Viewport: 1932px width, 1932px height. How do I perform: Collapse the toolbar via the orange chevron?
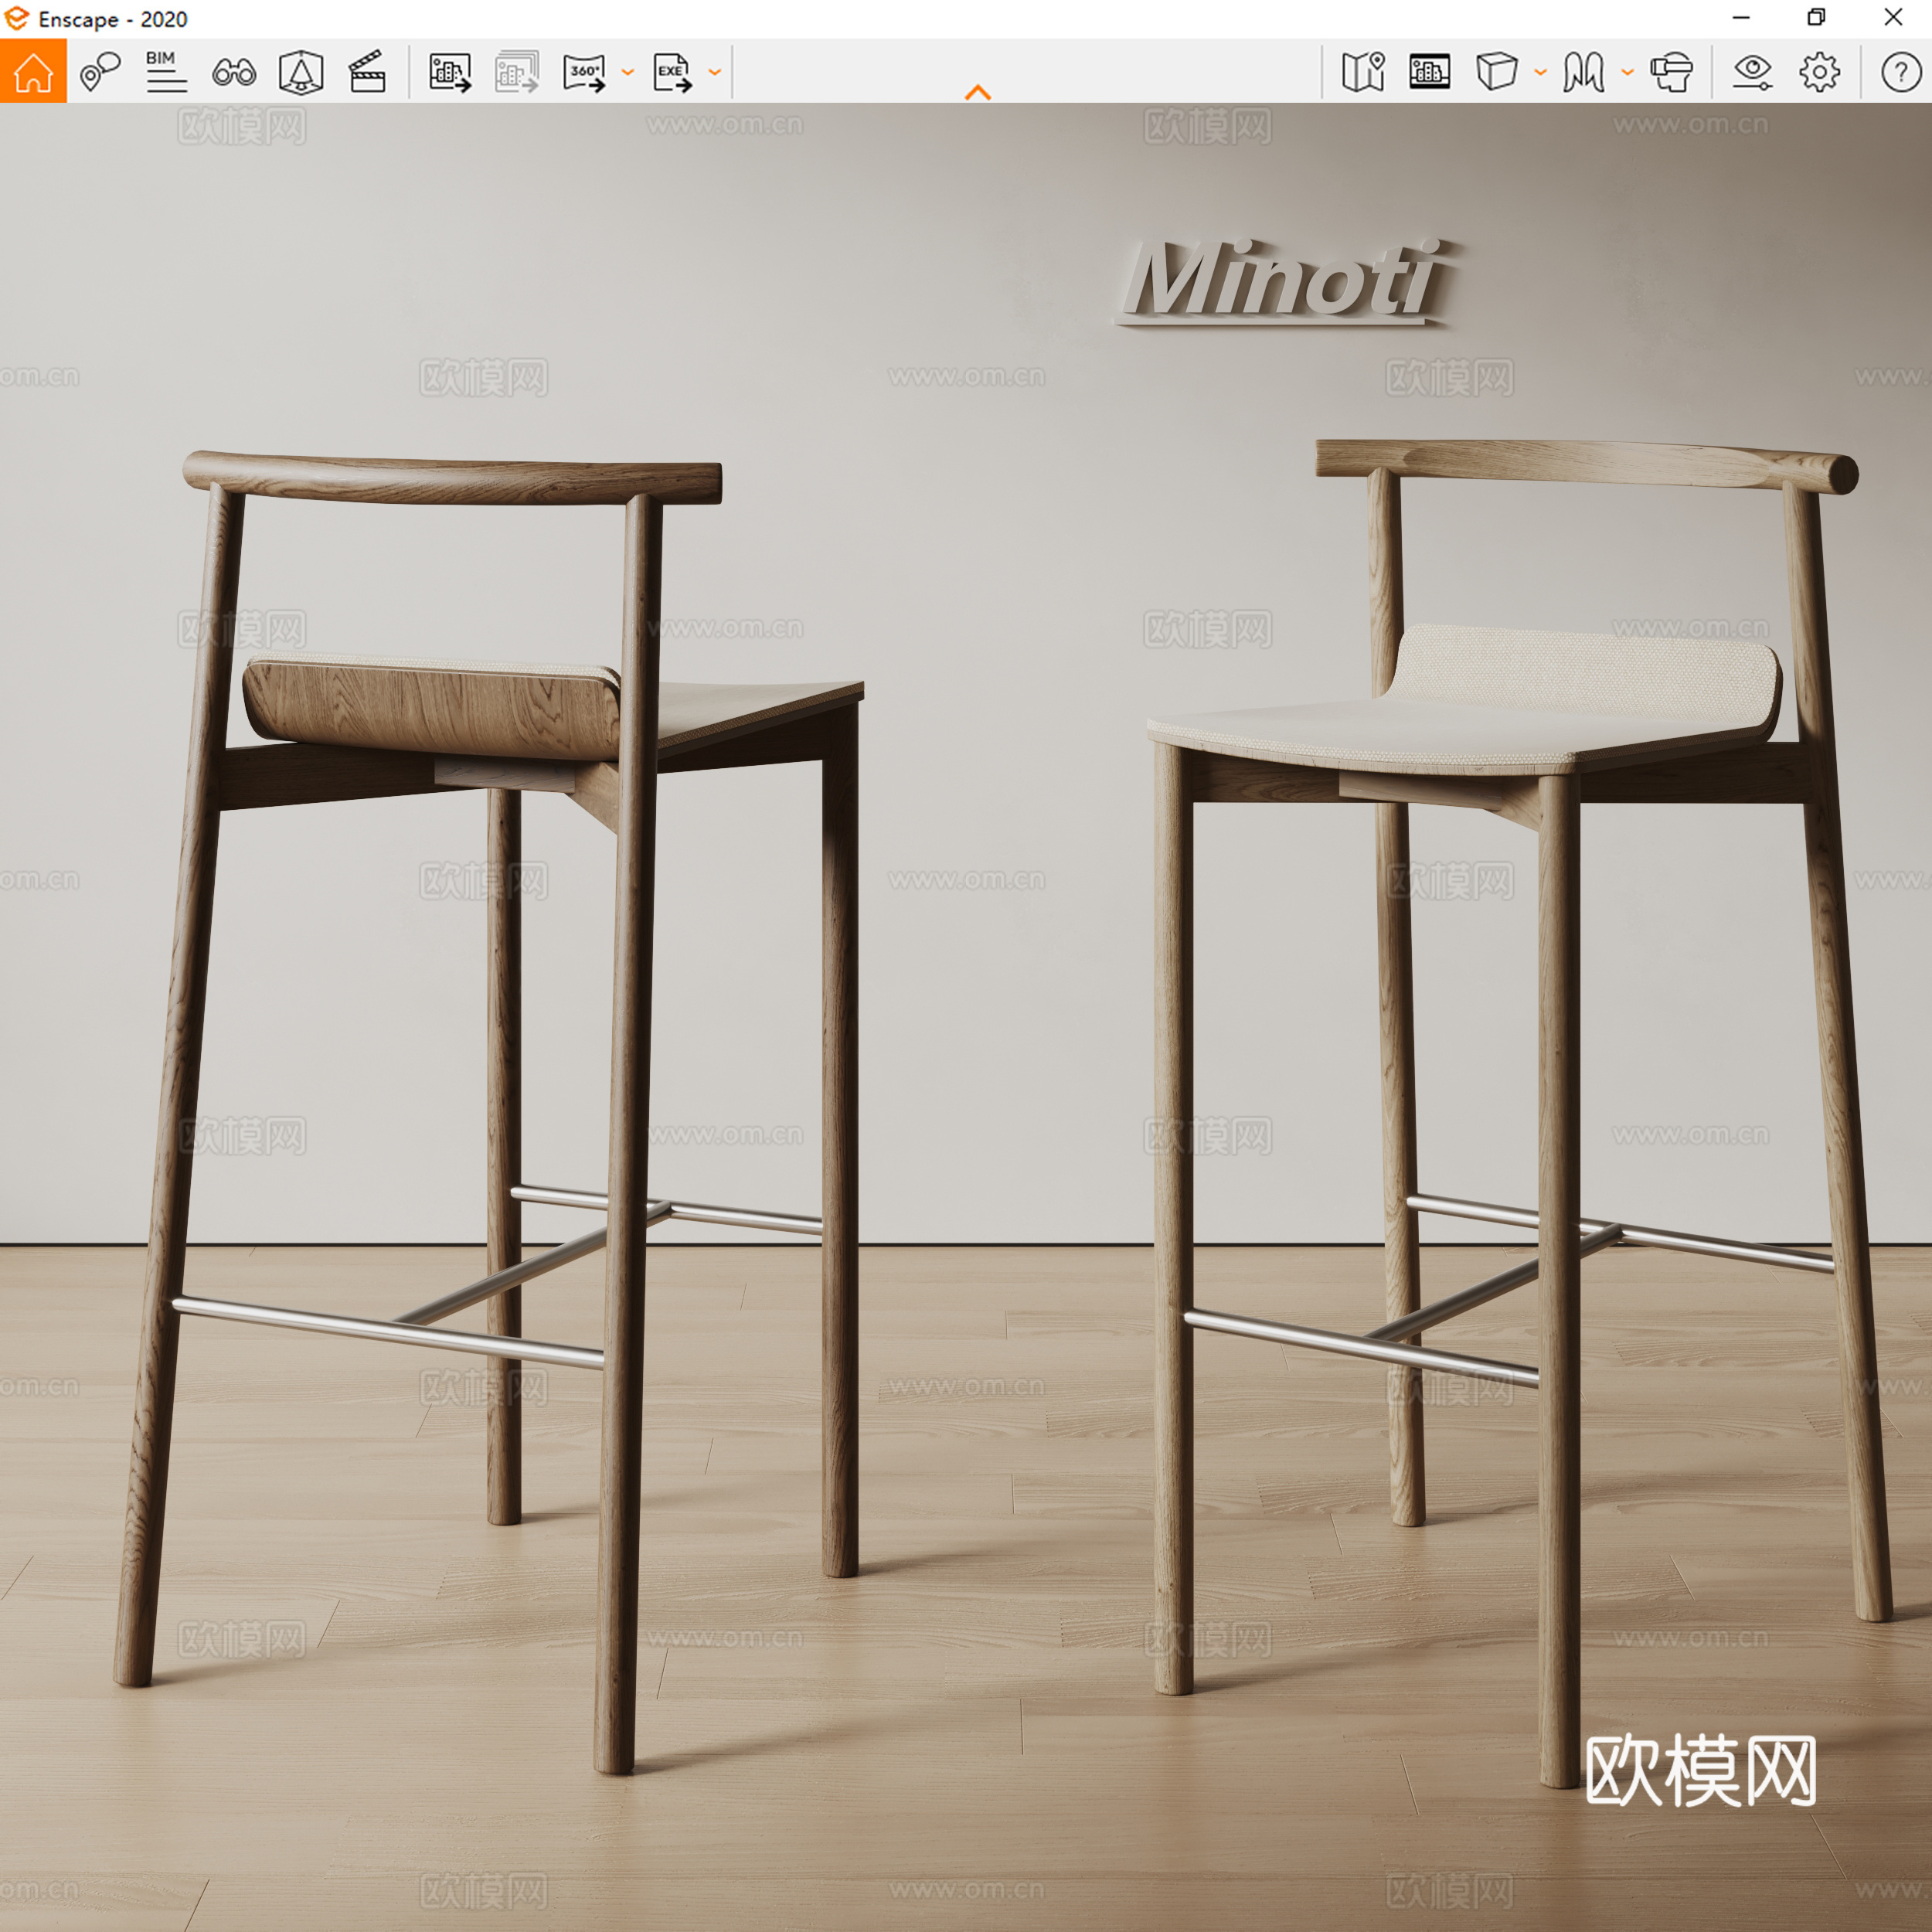978,91
